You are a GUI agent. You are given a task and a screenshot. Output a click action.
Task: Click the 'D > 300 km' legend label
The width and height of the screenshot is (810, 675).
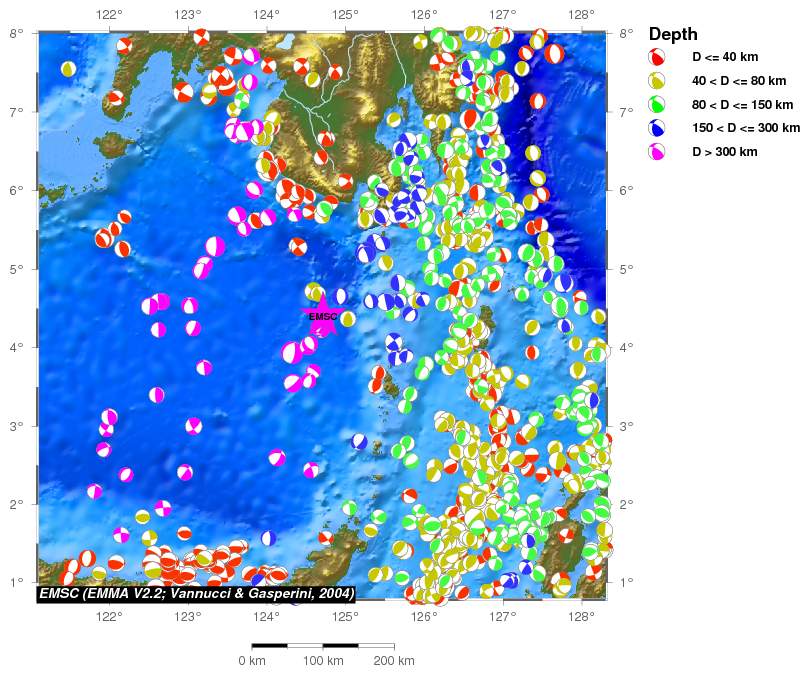(x=725, y=152)
